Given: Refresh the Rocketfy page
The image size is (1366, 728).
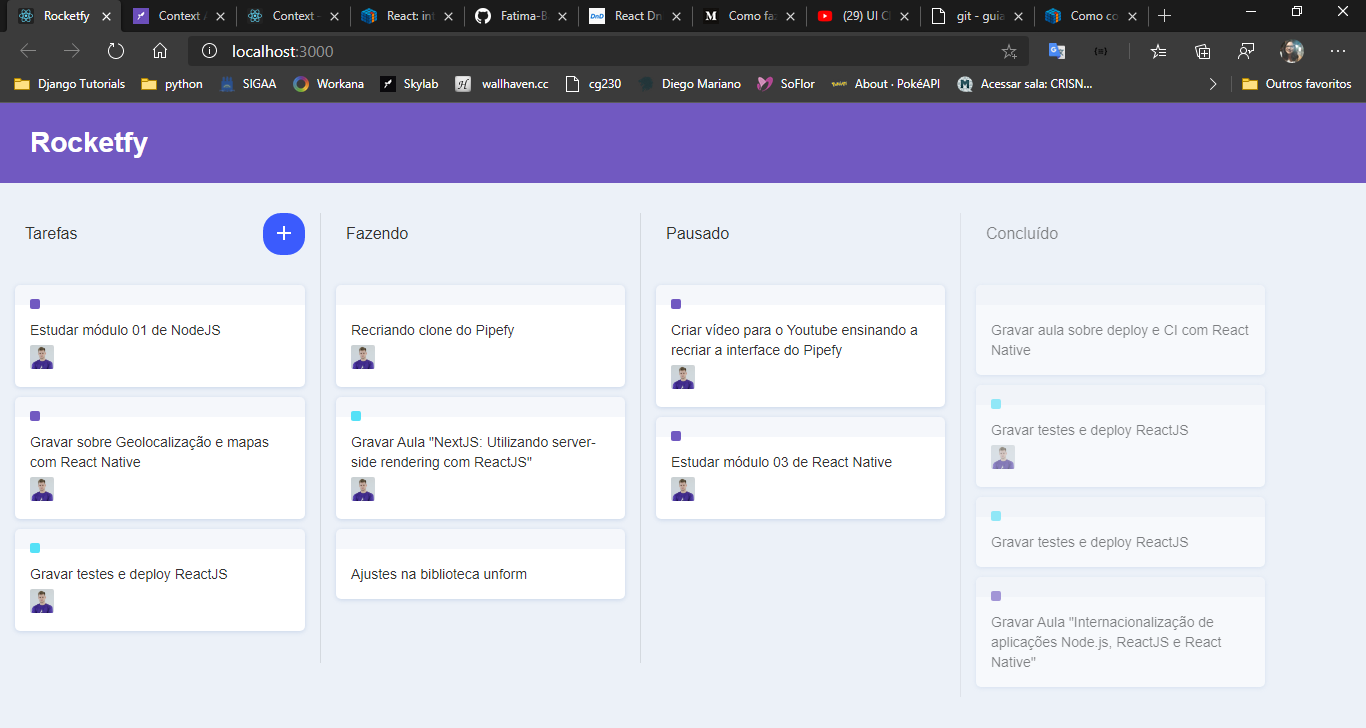Looking at the screenshot, I should point(115,50).
